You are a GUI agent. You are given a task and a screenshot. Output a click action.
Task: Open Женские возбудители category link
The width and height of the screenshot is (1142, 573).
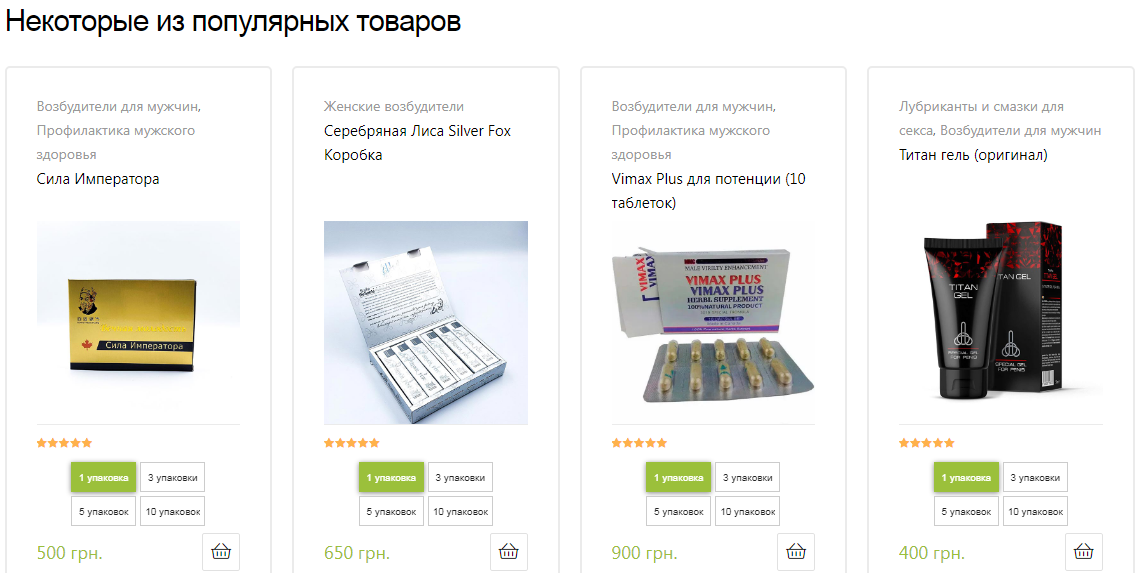[x=394, y=106]
